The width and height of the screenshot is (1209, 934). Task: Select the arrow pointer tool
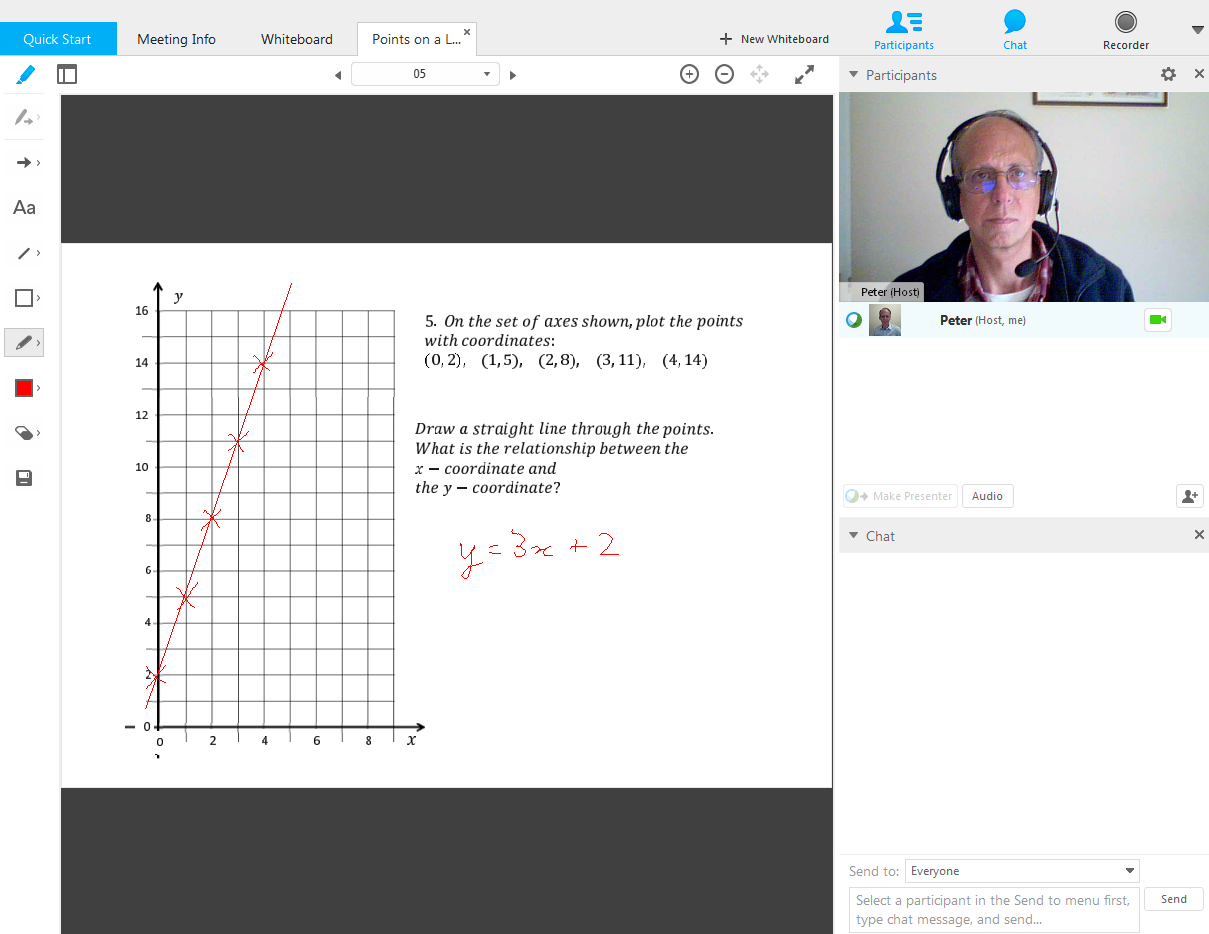(x=24, y=163)
